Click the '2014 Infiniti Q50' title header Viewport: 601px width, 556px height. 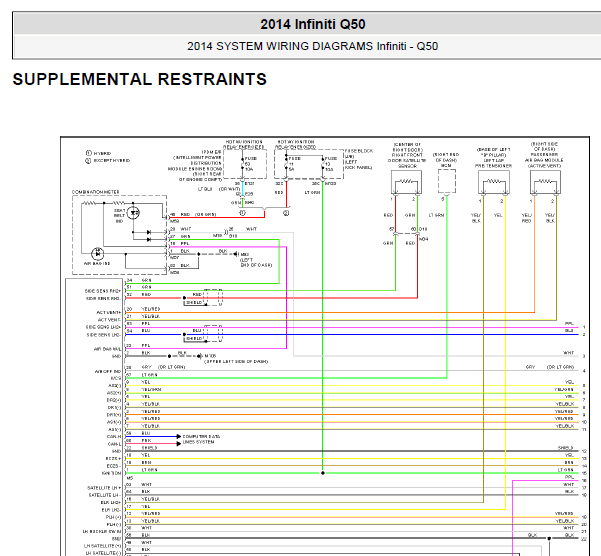click(313, 24)
